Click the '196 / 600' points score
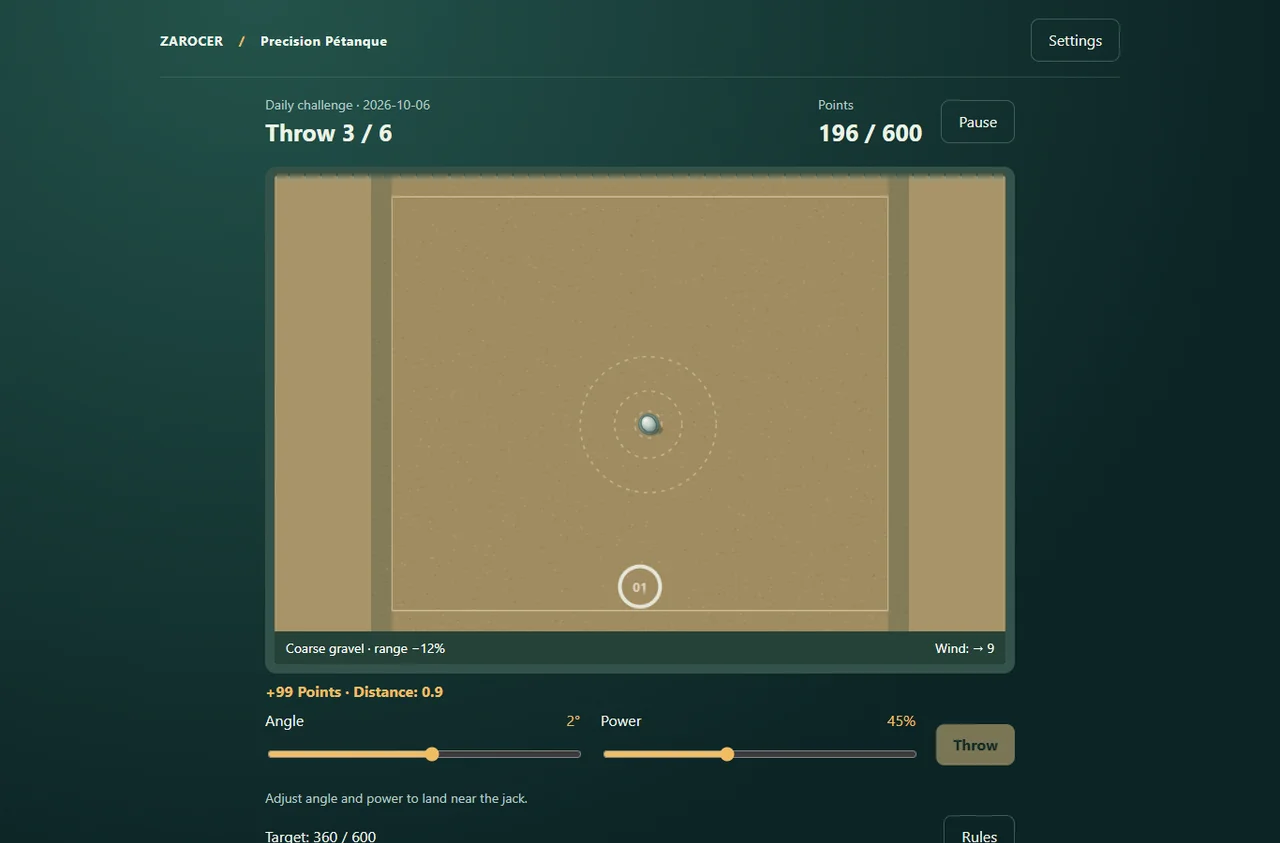 pos(870,133)
